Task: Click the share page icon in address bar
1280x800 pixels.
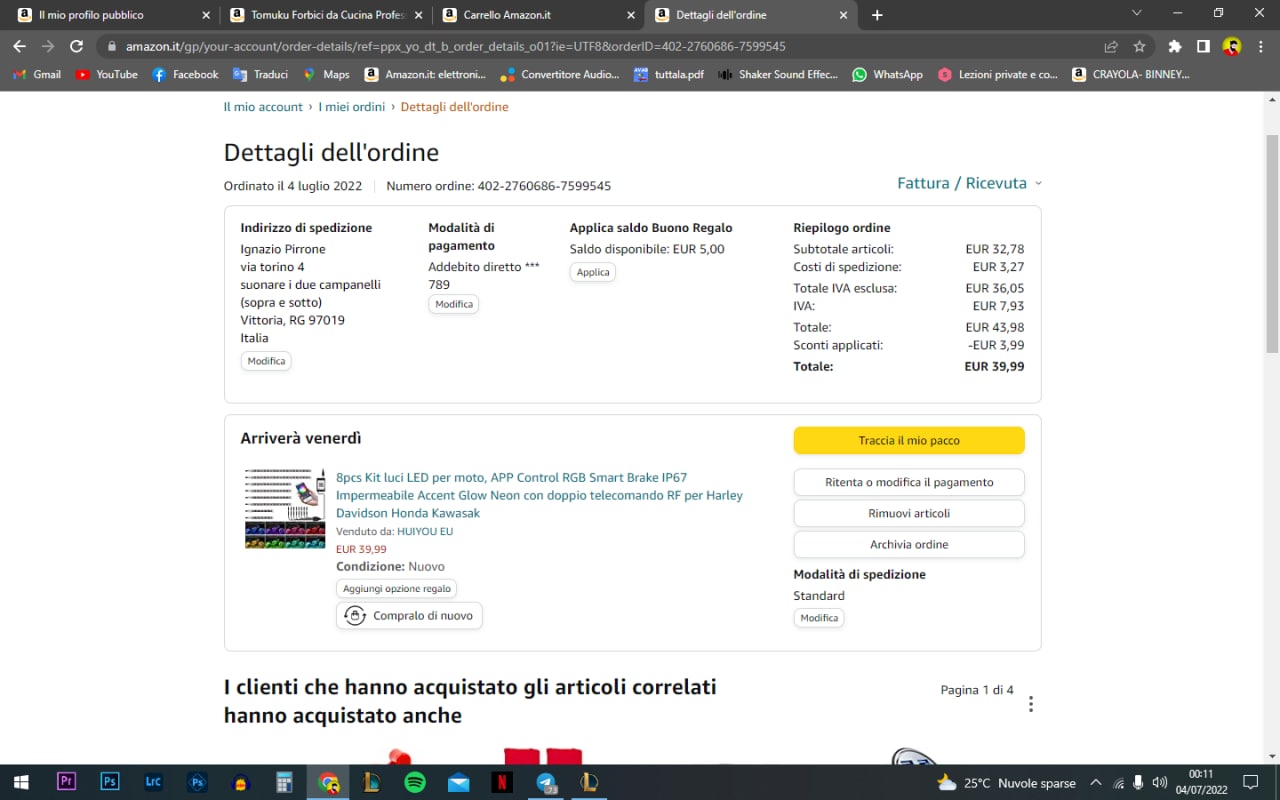Action: tap(1111, 46)
